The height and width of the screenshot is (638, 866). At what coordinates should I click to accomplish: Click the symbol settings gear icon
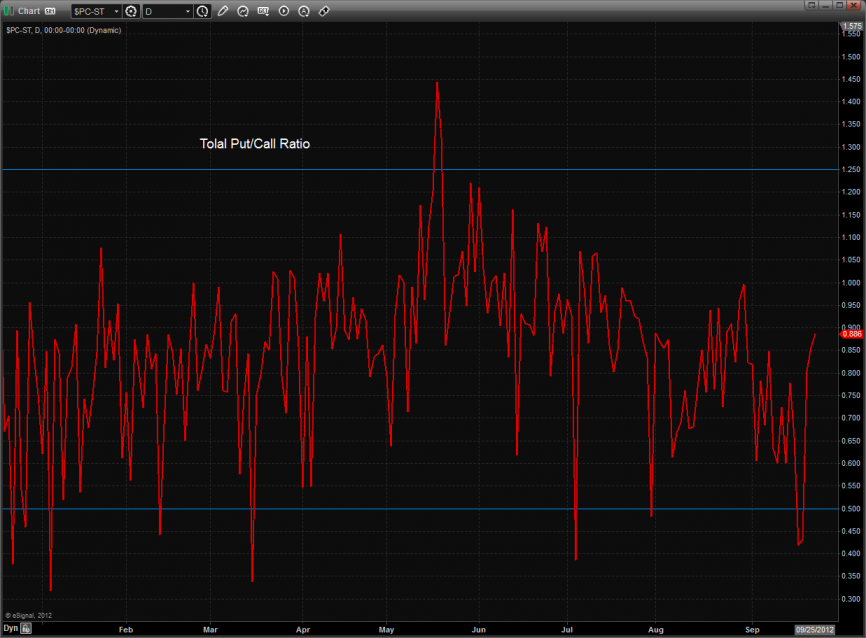coord(130,11)
